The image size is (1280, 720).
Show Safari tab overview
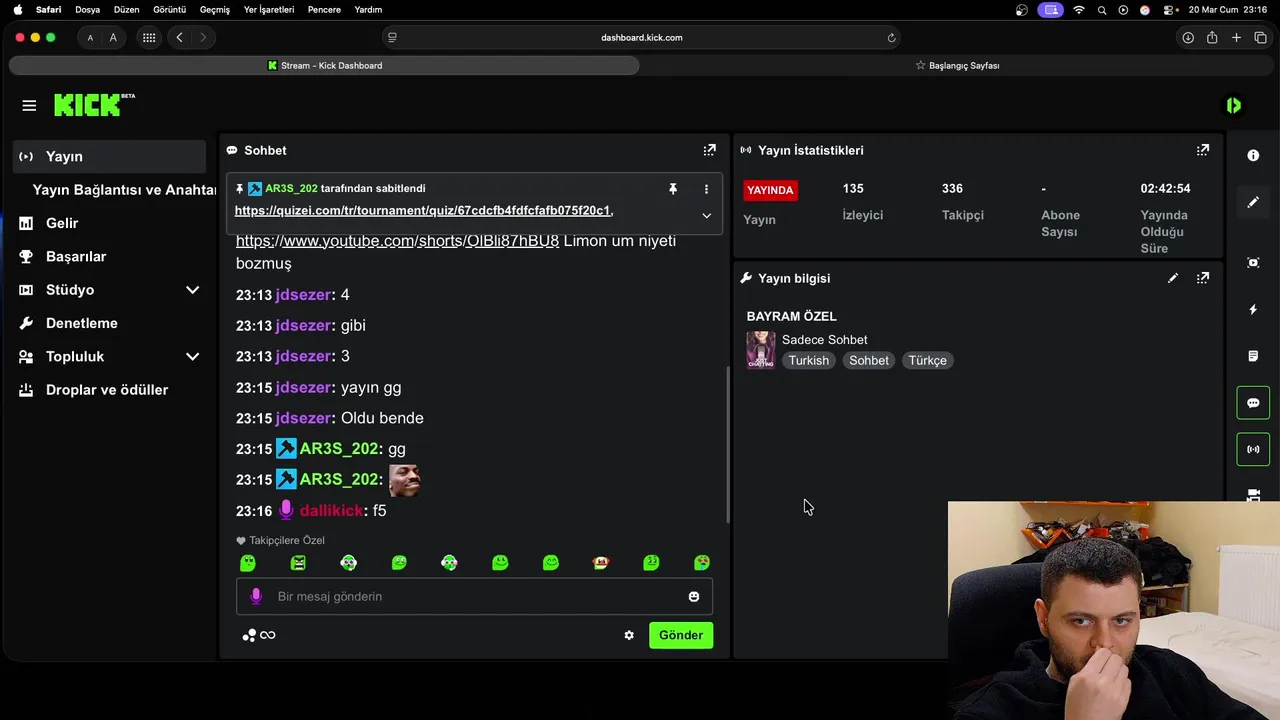point(1260,38)
